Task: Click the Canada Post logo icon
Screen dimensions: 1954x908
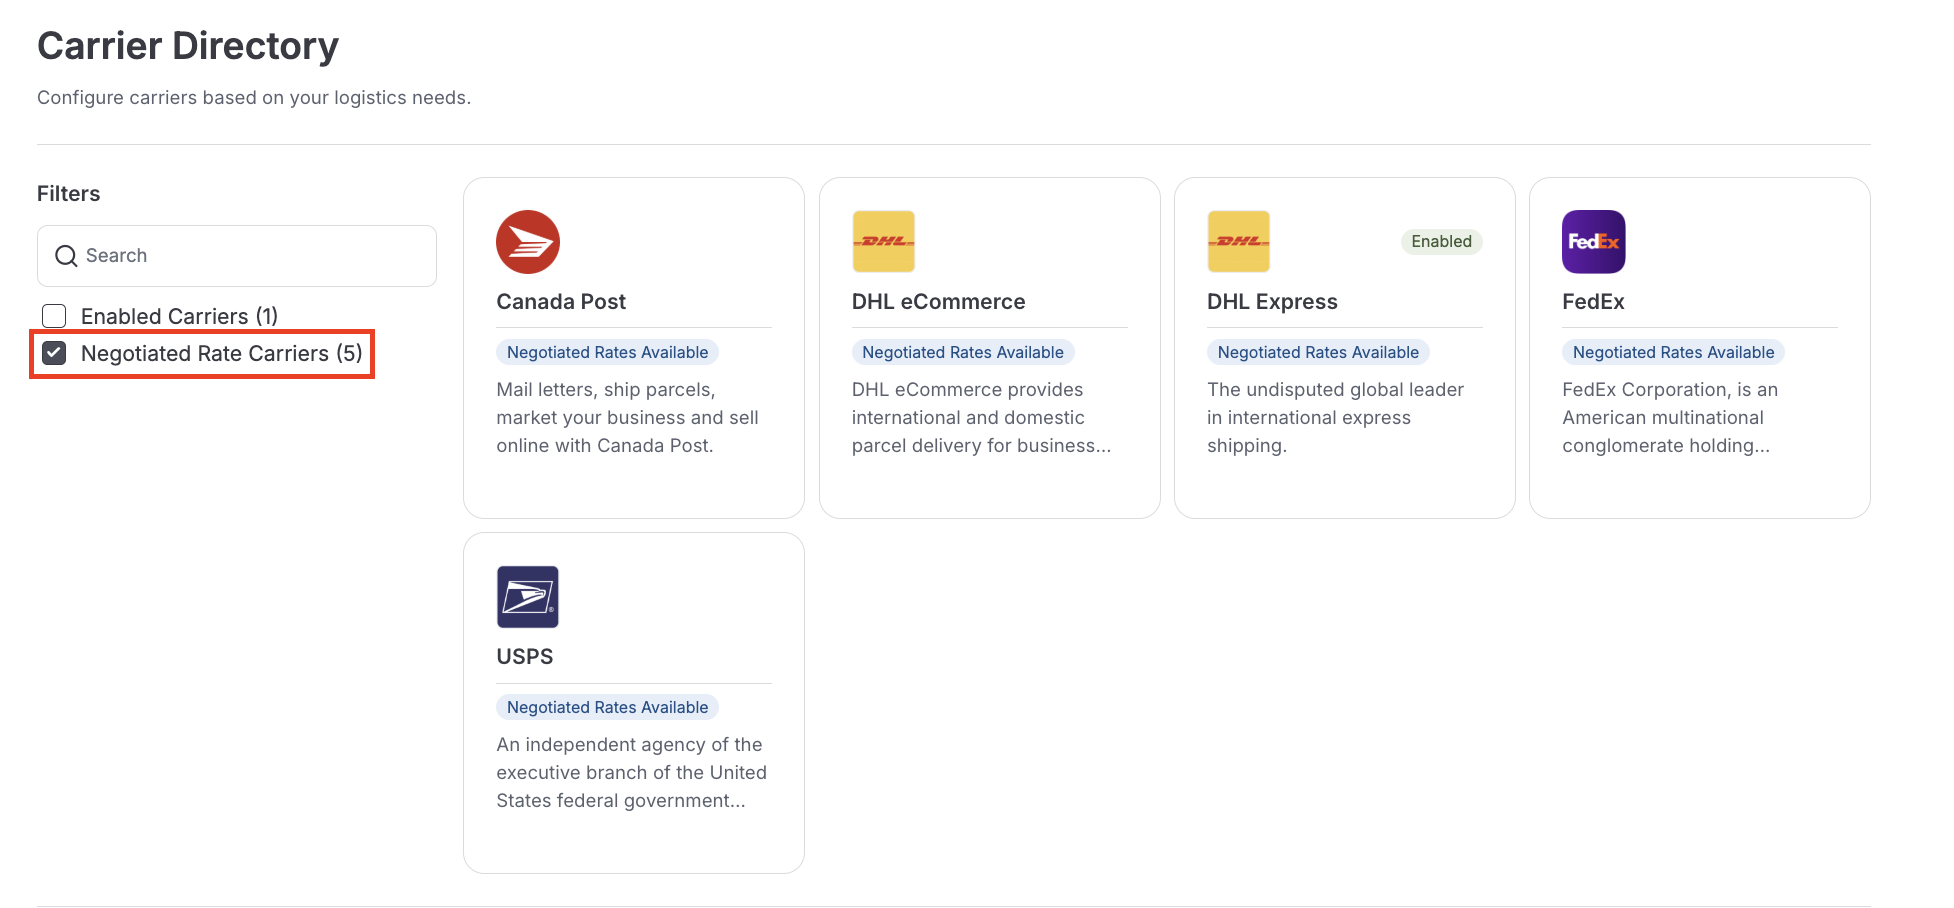Action: click(x=527, y=242)
